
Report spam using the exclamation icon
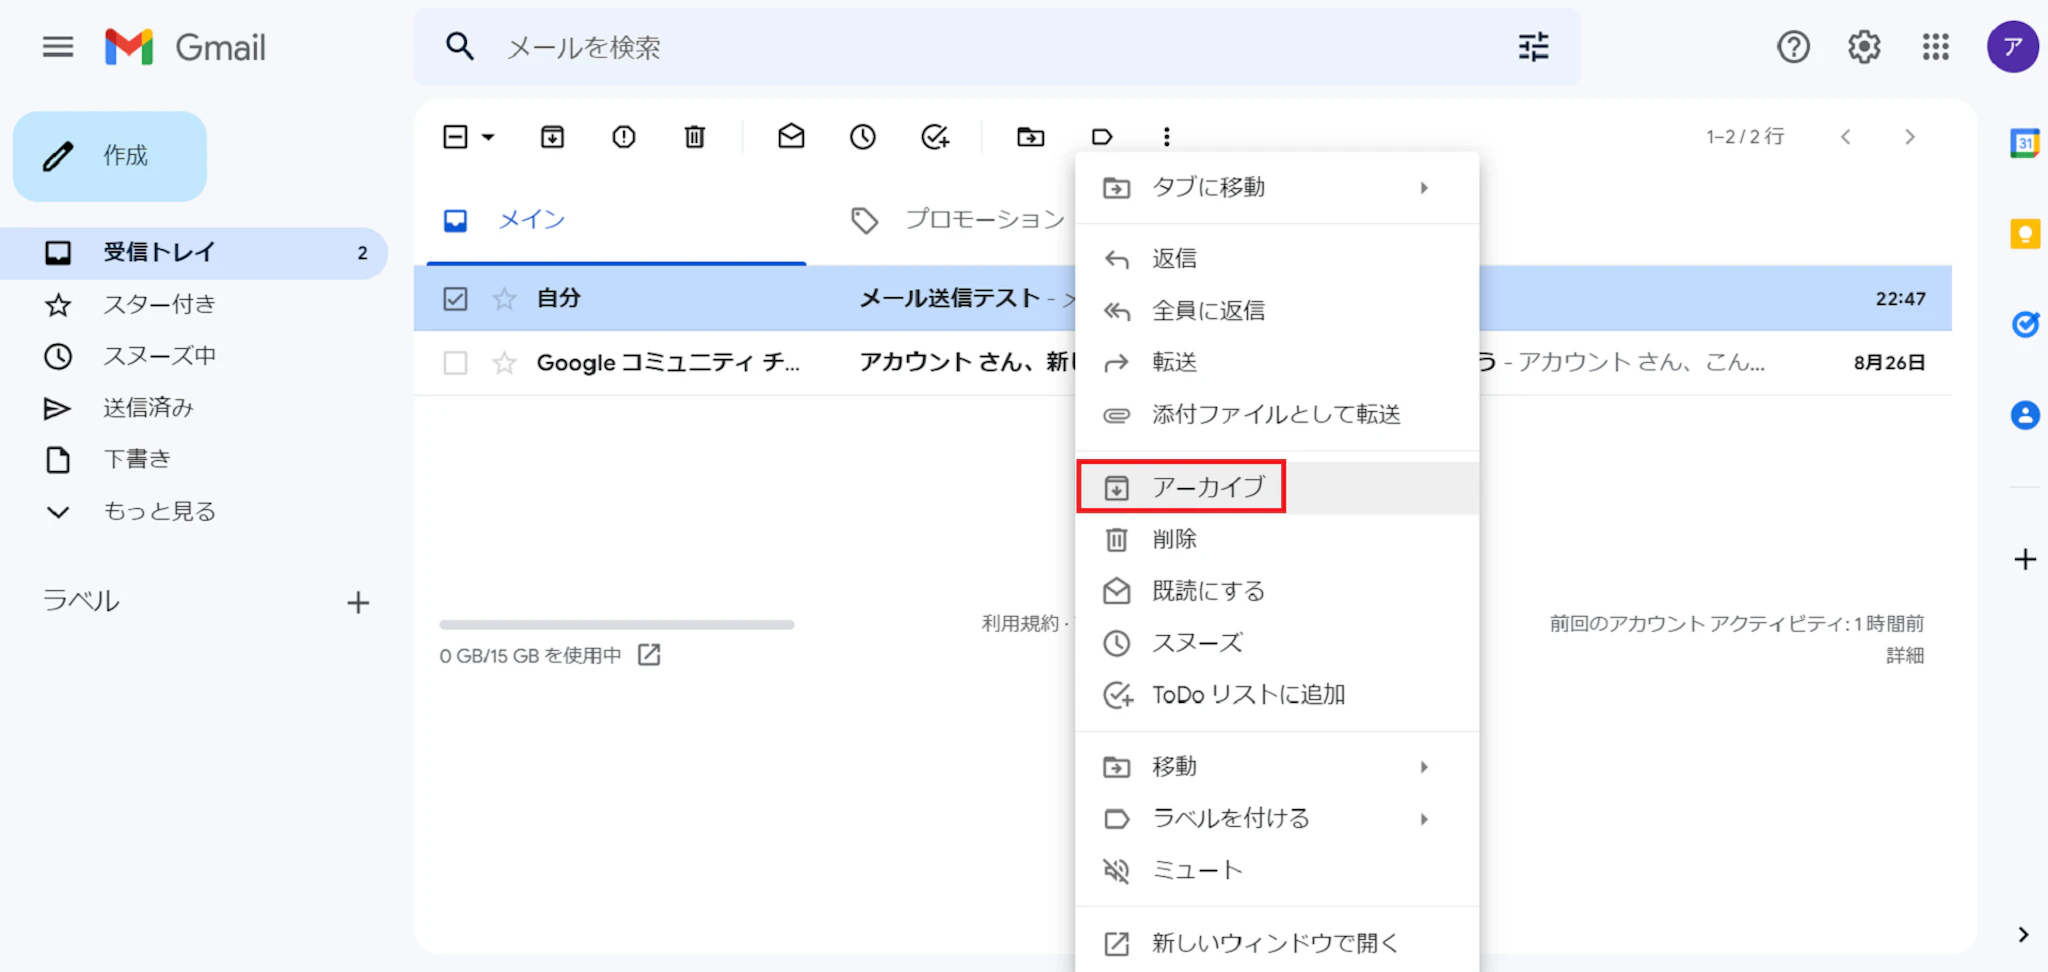click(x=623, y=137)
